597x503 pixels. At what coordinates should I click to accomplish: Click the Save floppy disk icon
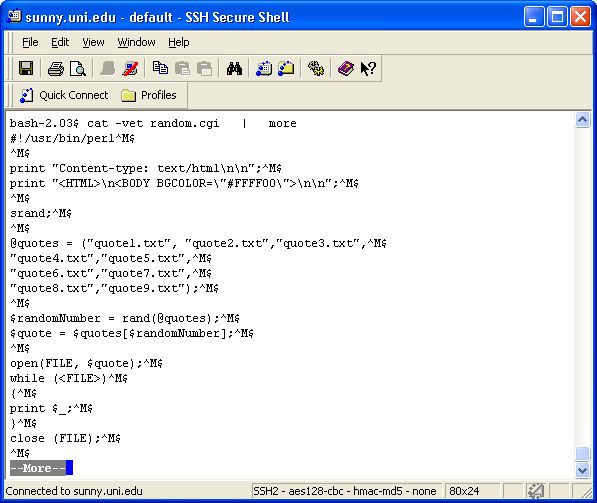[x=26, y=69]
